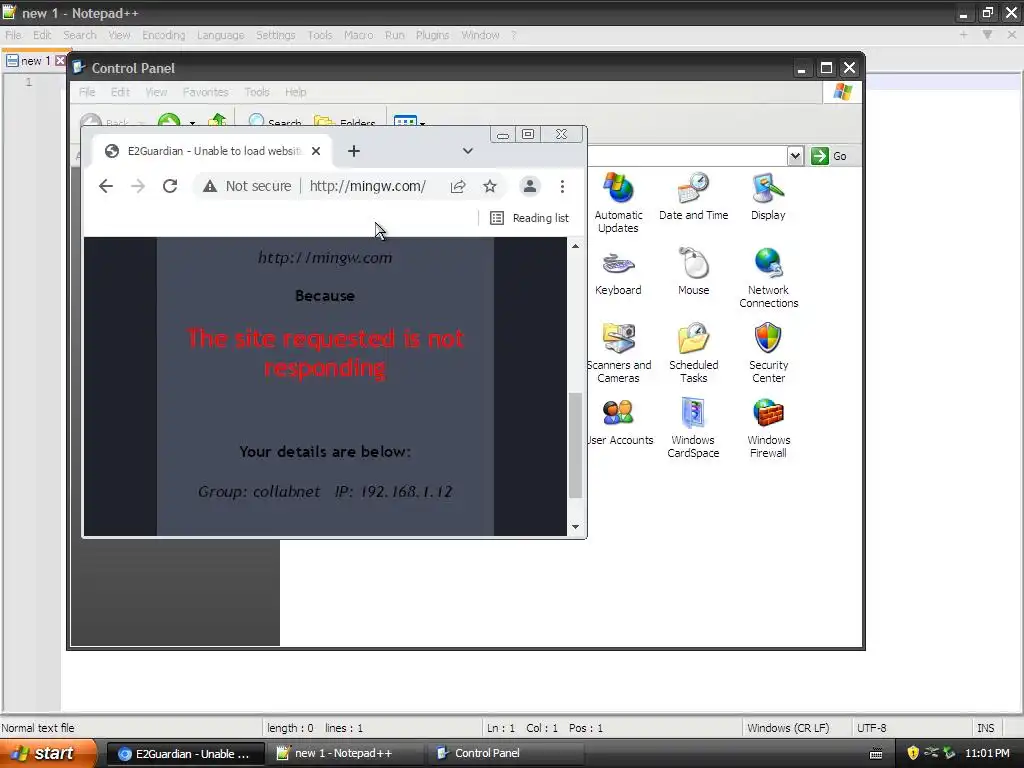Screen dimensions: 1024x768
Task: Open the Notepad++ Macro menu
Action: point(359,35)
